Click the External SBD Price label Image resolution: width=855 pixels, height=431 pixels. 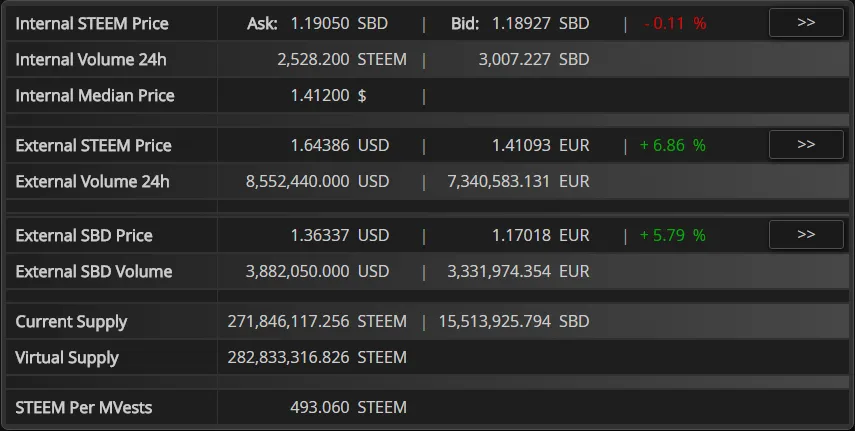coord(84,235)
